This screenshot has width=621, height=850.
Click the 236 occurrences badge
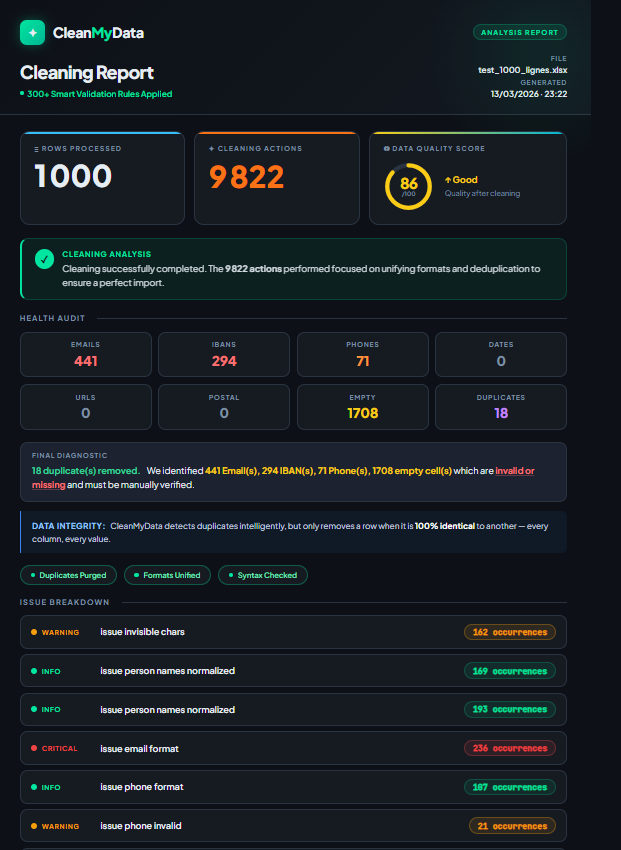pos(510,748)
